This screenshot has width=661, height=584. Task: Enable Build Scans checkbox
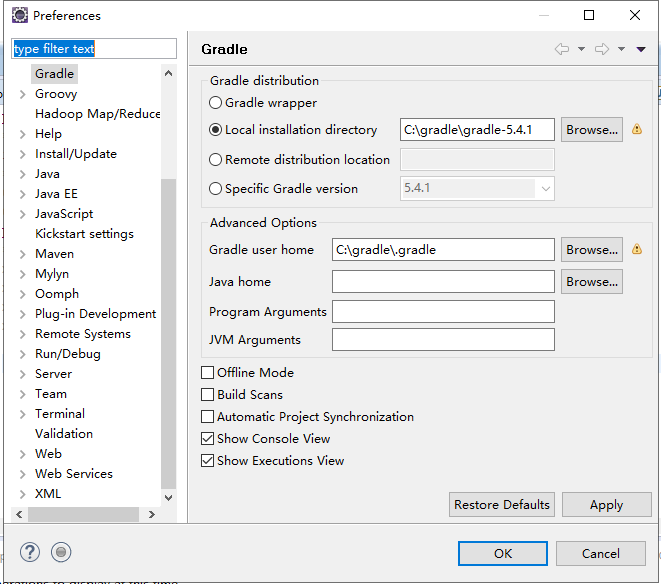pyautogui.click(x=207, y=394)
